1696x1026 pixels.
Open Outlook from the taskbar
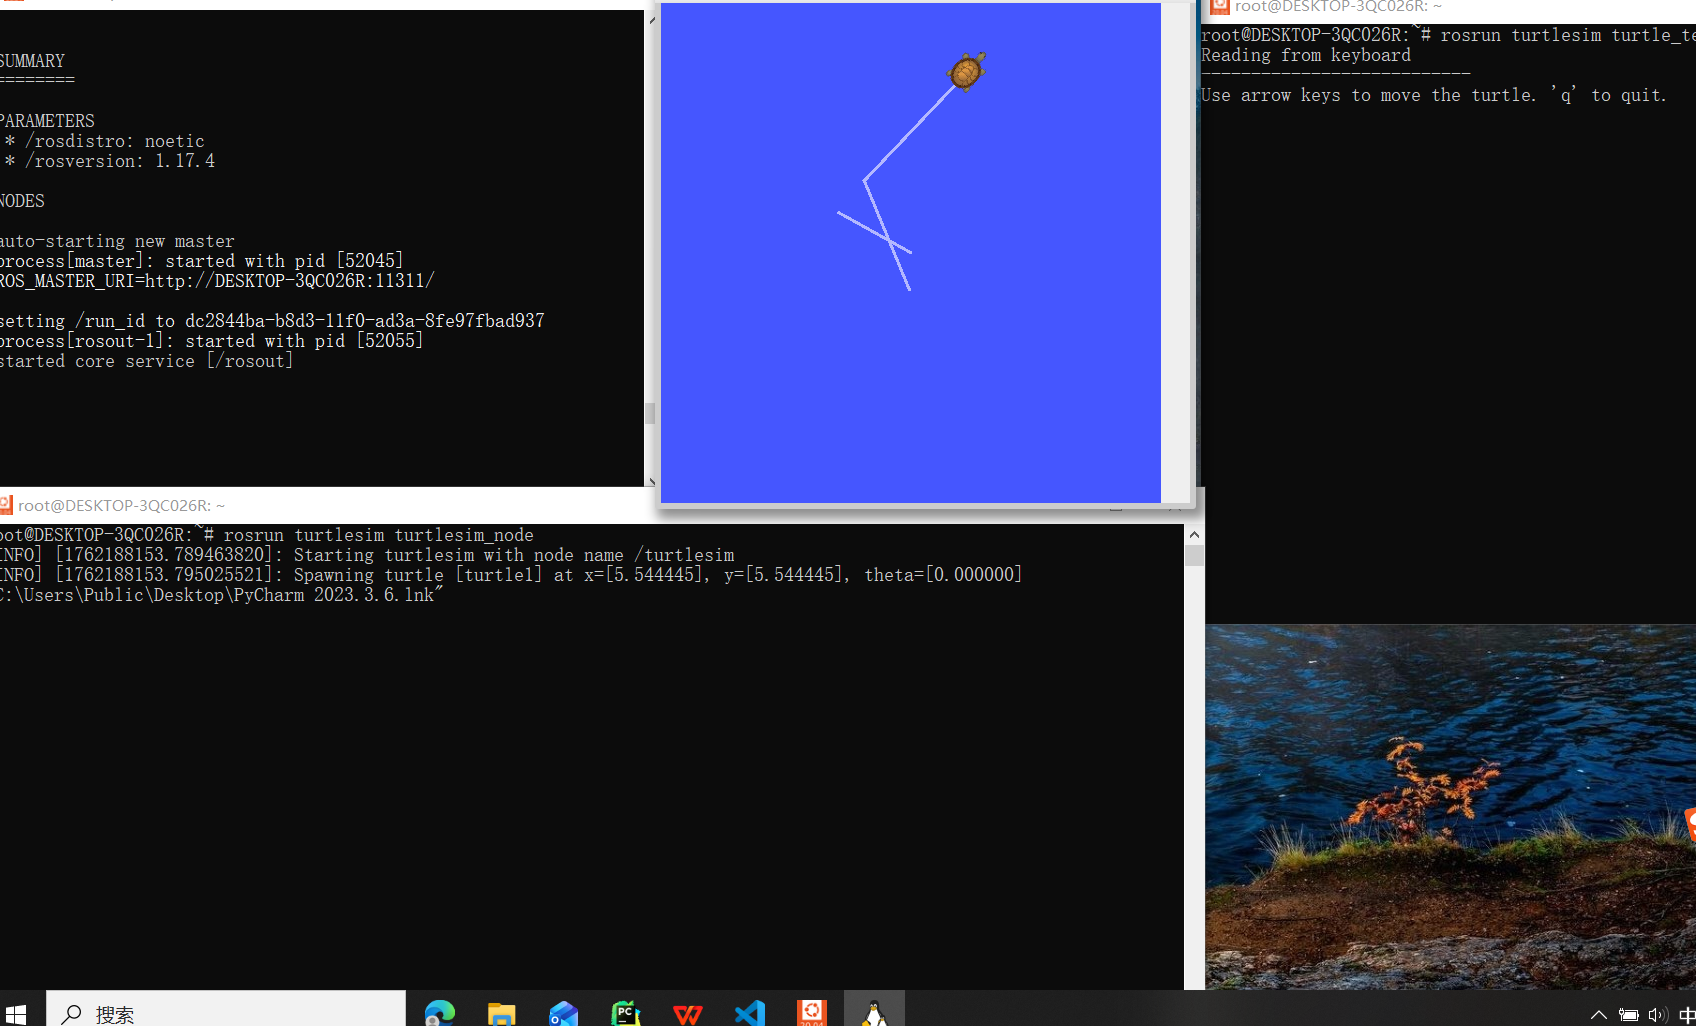(x=563, y=1013)
